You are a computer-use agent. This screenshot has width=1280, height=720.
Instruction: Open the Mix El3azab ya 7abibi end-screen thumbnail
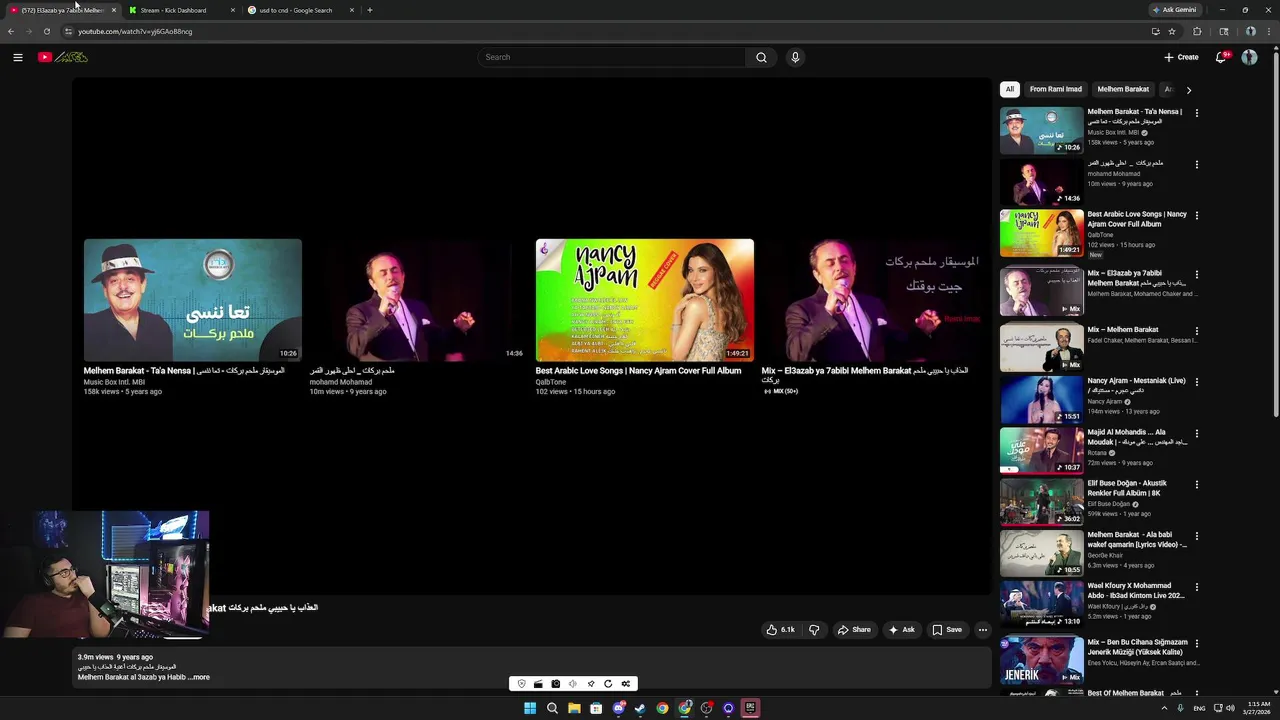point(871,300)
